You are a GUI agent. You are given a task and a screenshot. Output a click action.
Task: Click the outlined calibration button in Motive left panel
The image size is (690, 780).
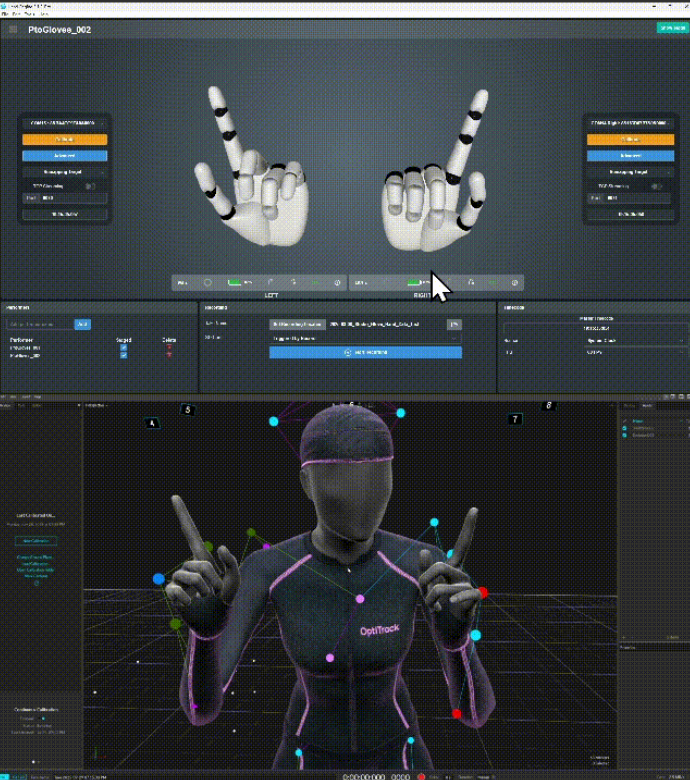36,541
